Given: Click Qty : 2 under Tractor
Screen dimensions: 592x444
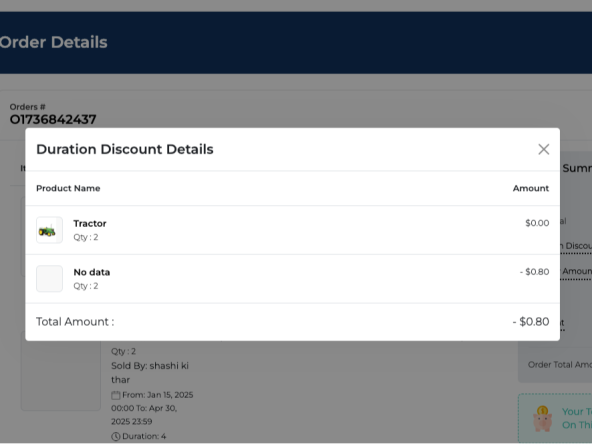Looking at the screenshot, I should 86,237.
